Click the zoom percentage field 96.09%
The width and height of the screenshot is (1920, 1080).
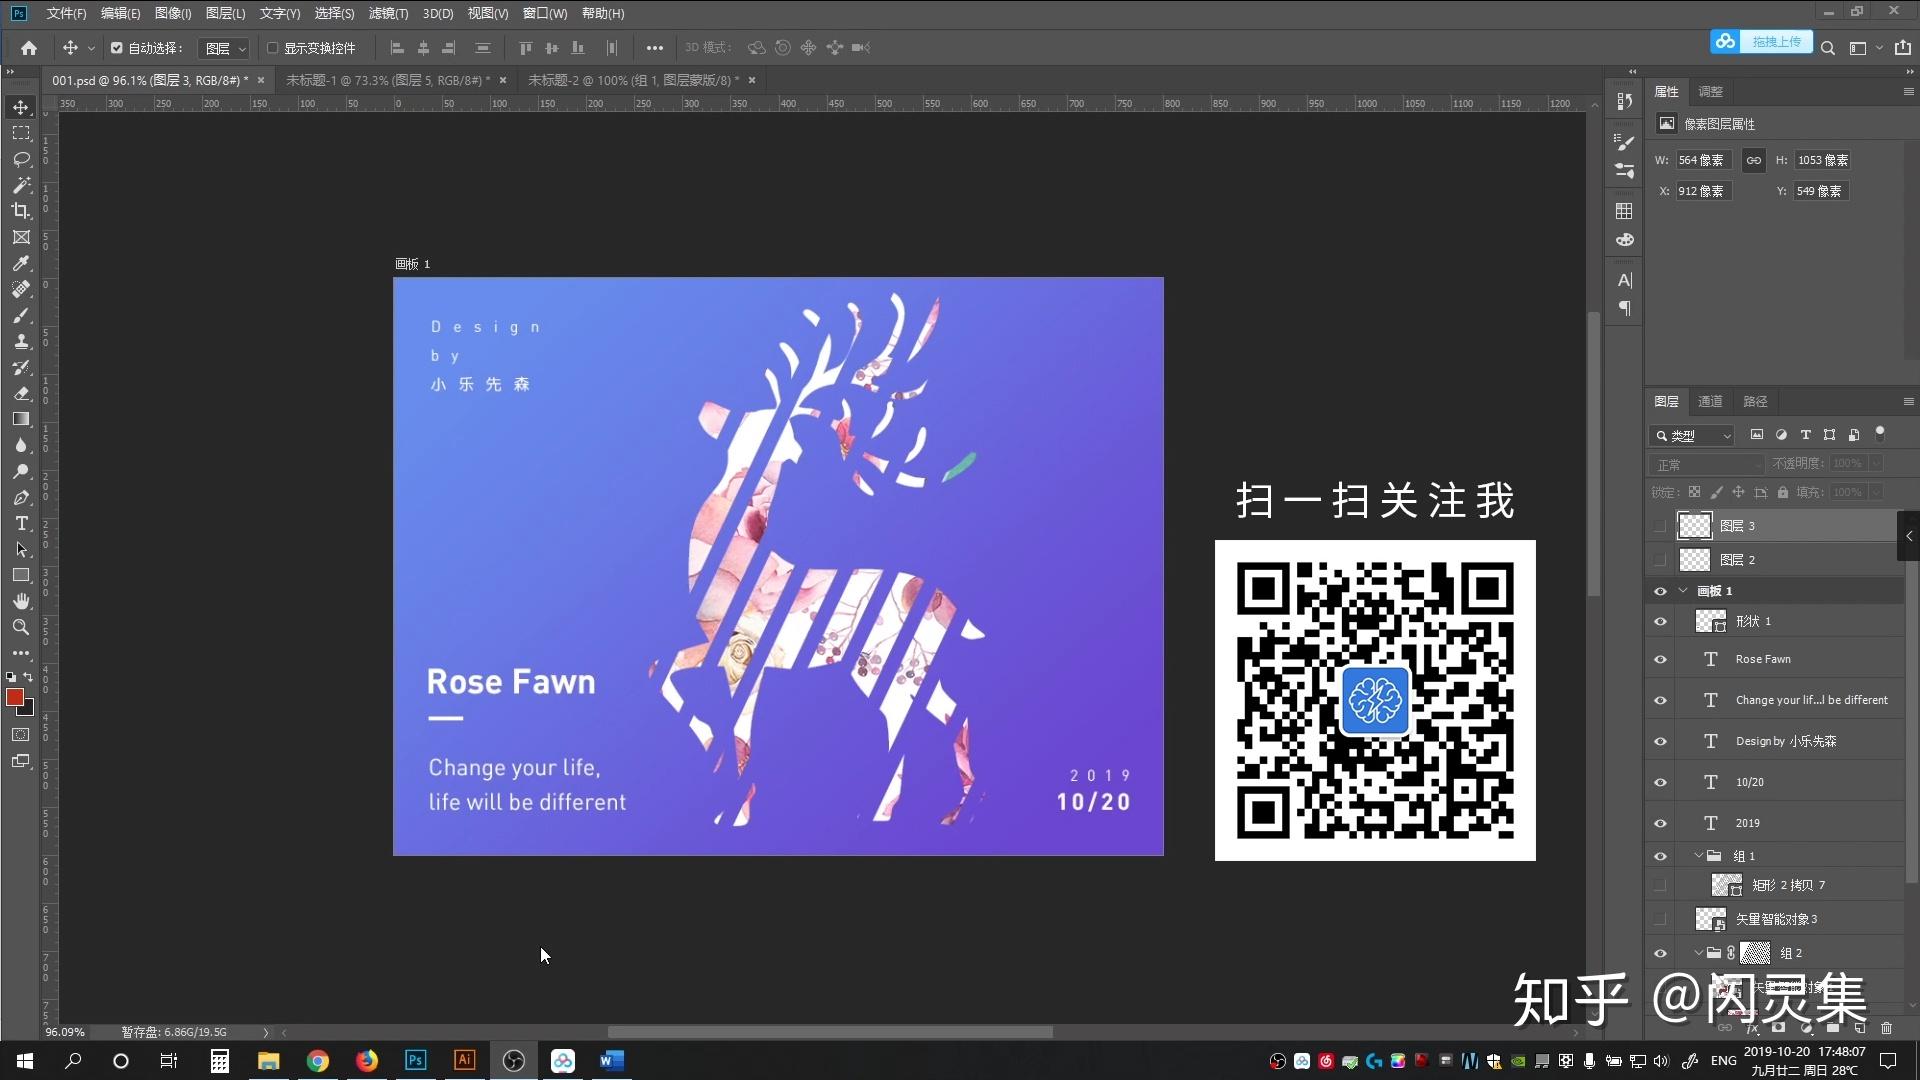pos(65,1032)
